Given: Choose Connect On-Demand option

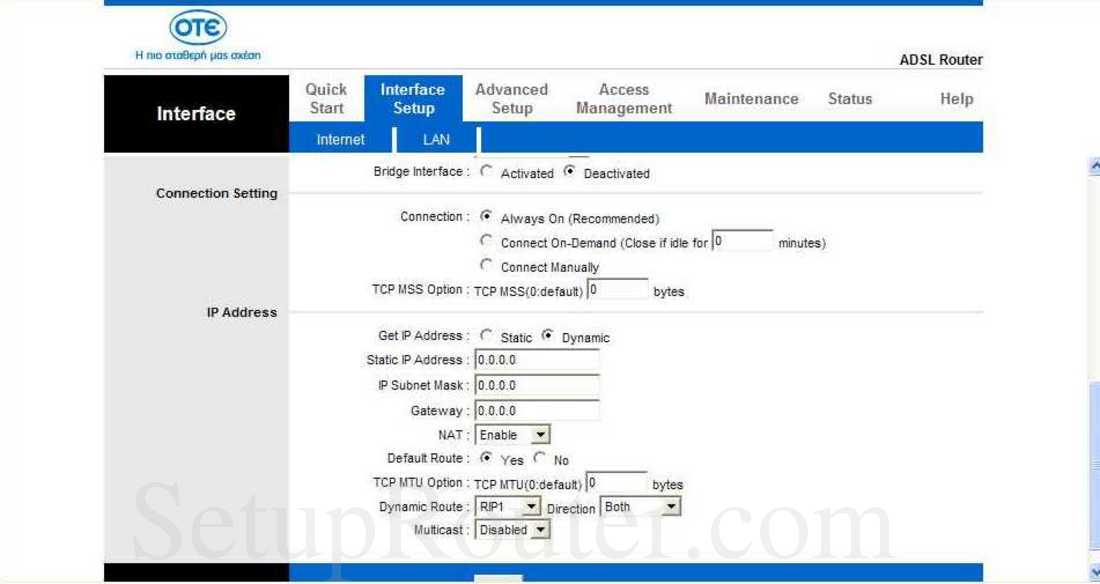Looking at the screenshot, I should pyautogui.click(x=486, y=241).
